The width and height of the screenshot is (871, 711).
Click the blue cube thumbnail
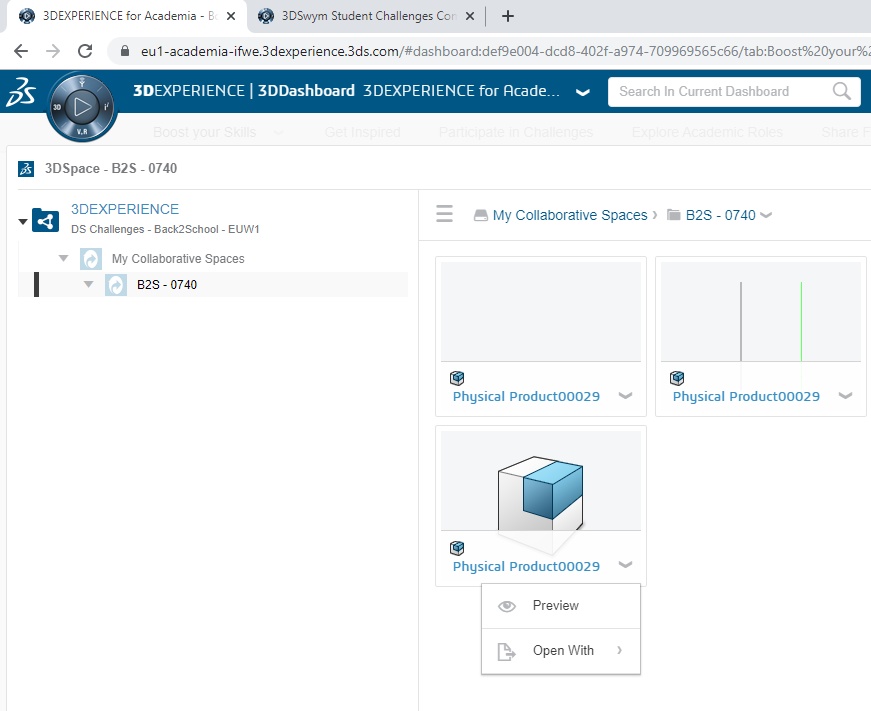point(541,481)
